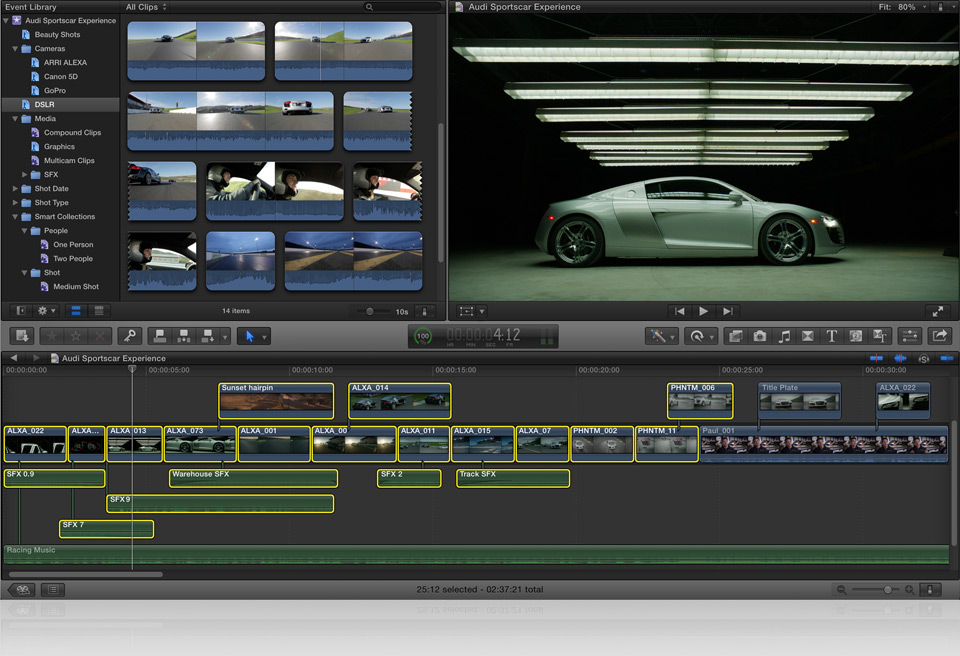The width and height of the screenshot is (960, 656).
Task: Toggle audio skimming in the timeline
Action: click(x=900, y=358)
